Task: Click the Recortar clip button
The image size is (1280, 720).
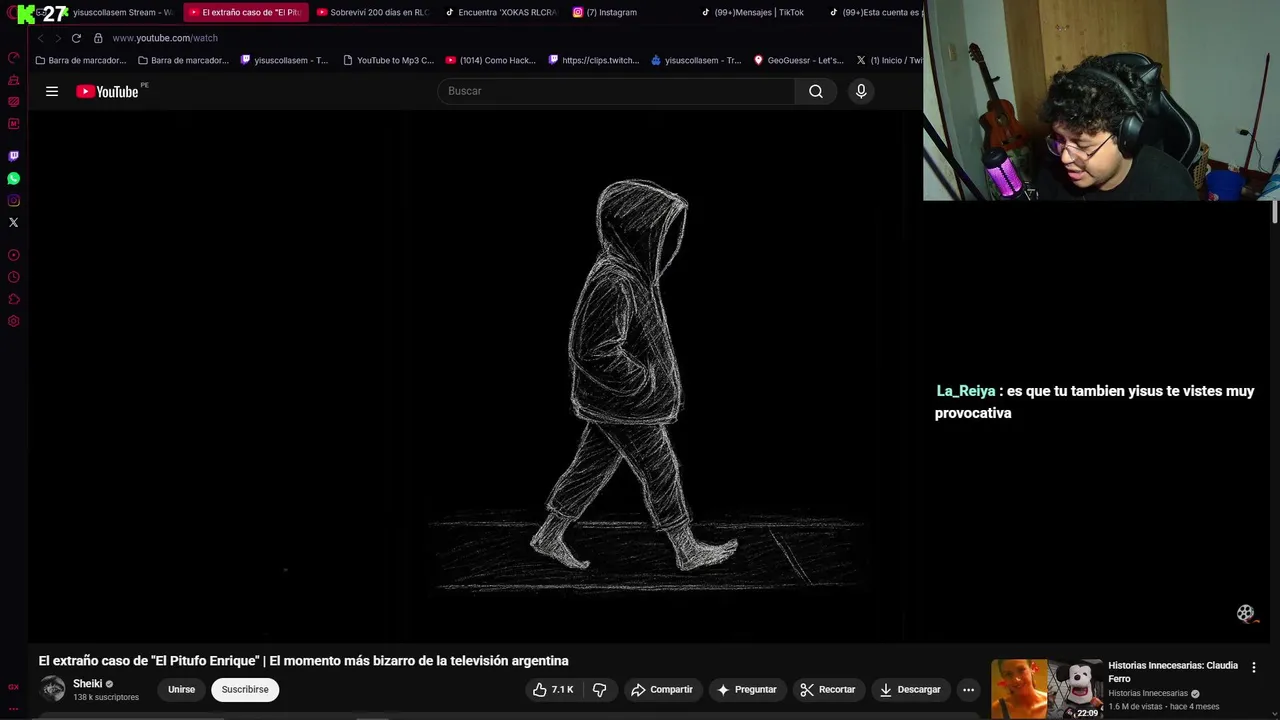Action: pos(828,689)
